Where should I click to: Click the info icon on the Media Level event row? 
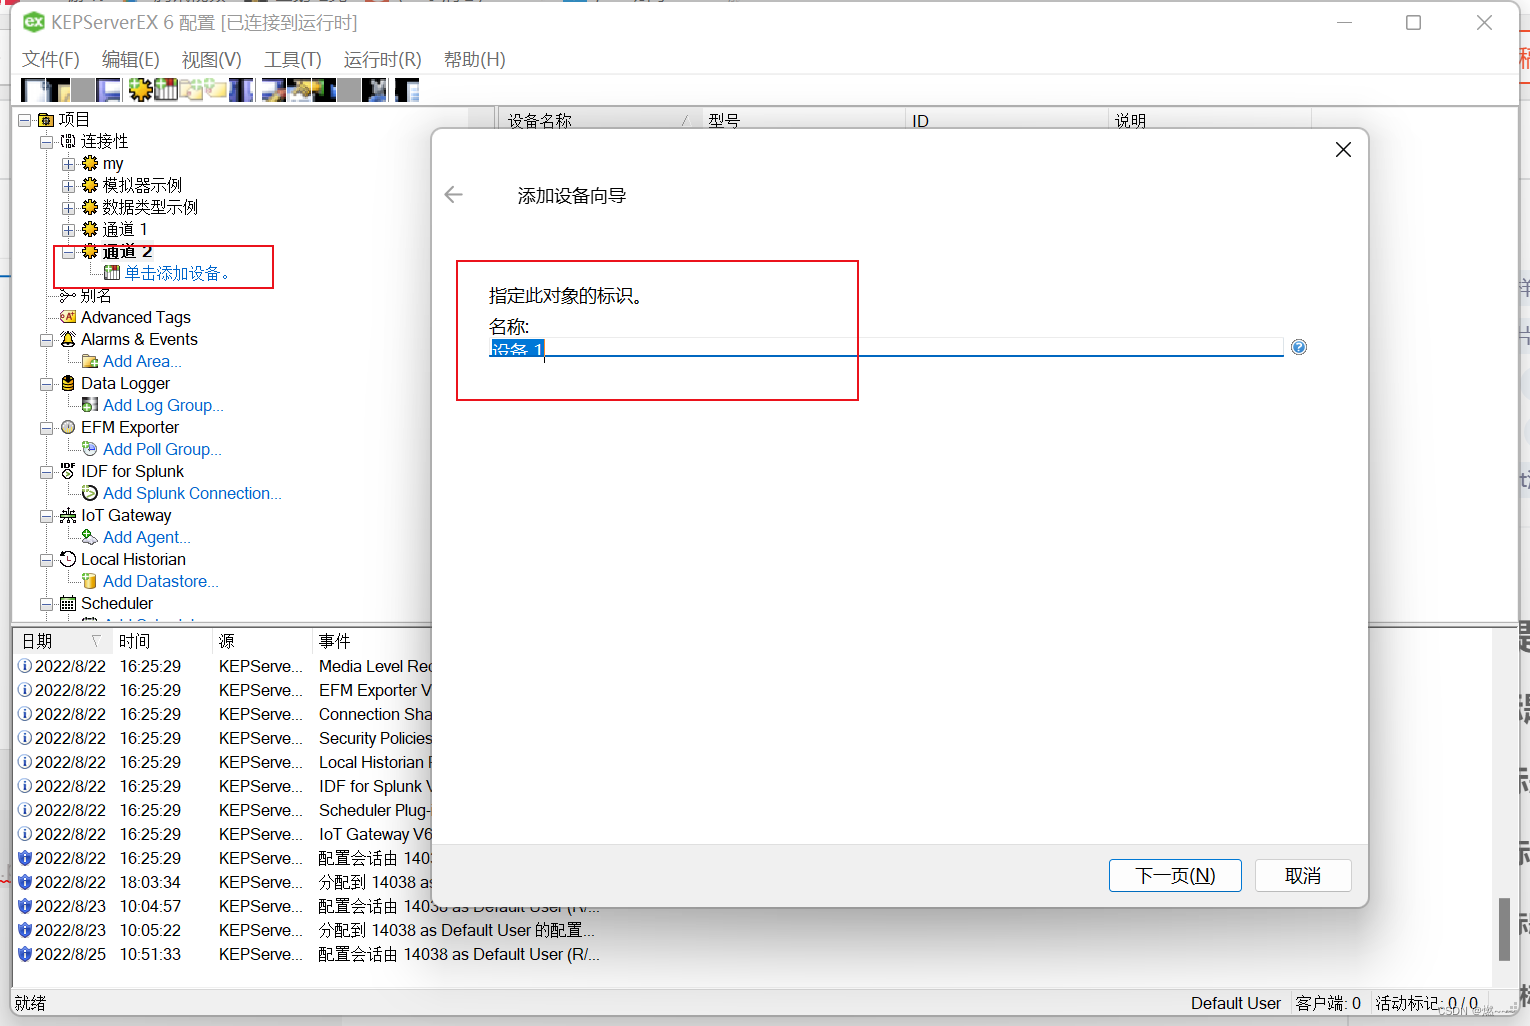pyautogui.click(x=25, y=666)
